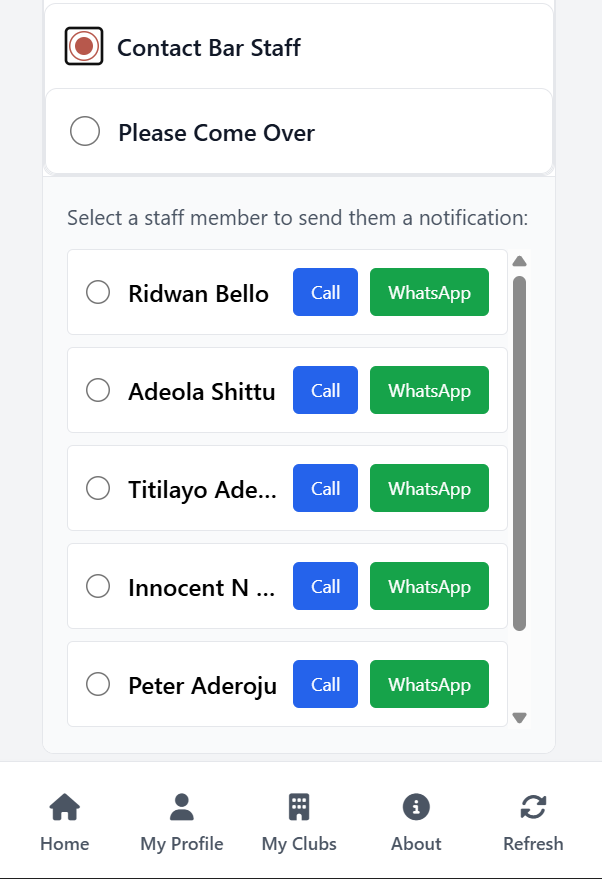Screen dimensions: 602x879
Task: Select staff member Adeola Shittu
Action: [97, 390]
